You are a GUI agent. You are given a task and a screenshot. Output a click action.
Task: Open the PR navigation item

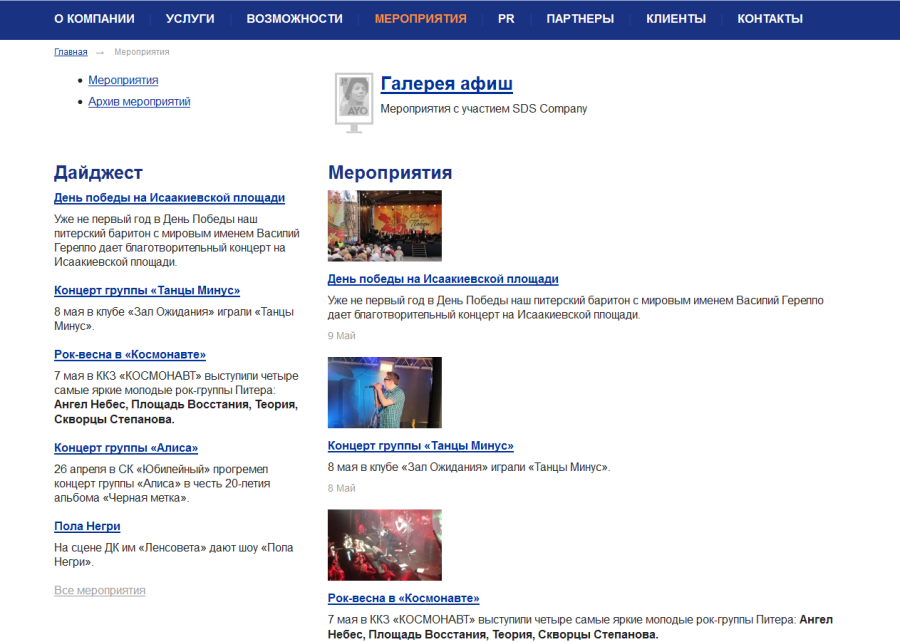[x=506, y=19]
